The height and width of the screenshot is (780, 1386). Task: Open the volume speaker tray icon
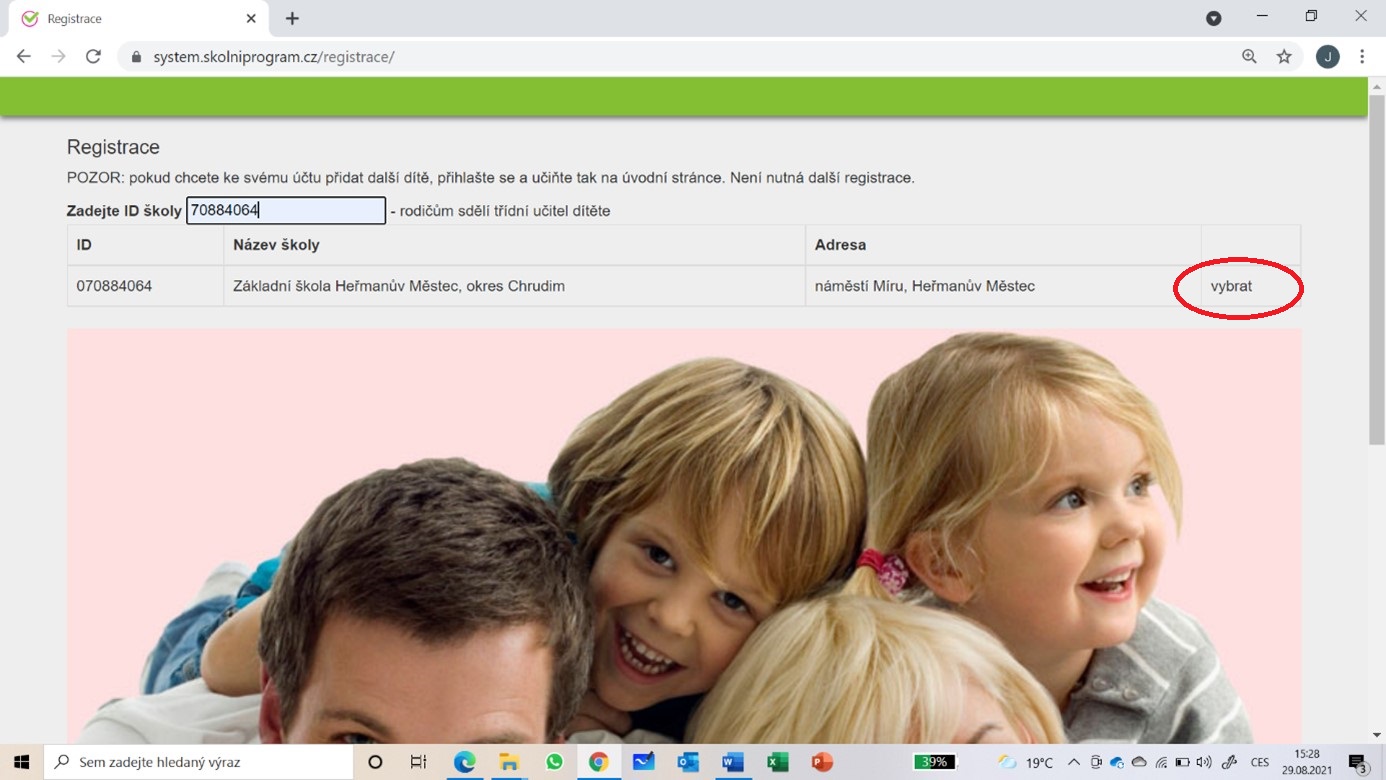coord(1203,762)
